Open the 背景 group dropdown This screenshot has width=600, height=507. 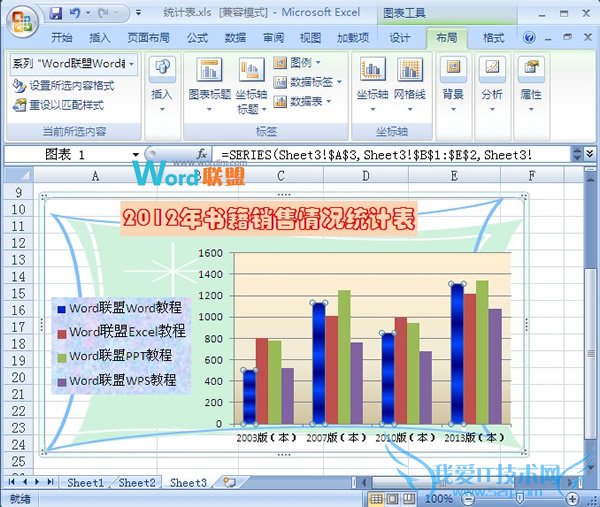coord(453,84)
